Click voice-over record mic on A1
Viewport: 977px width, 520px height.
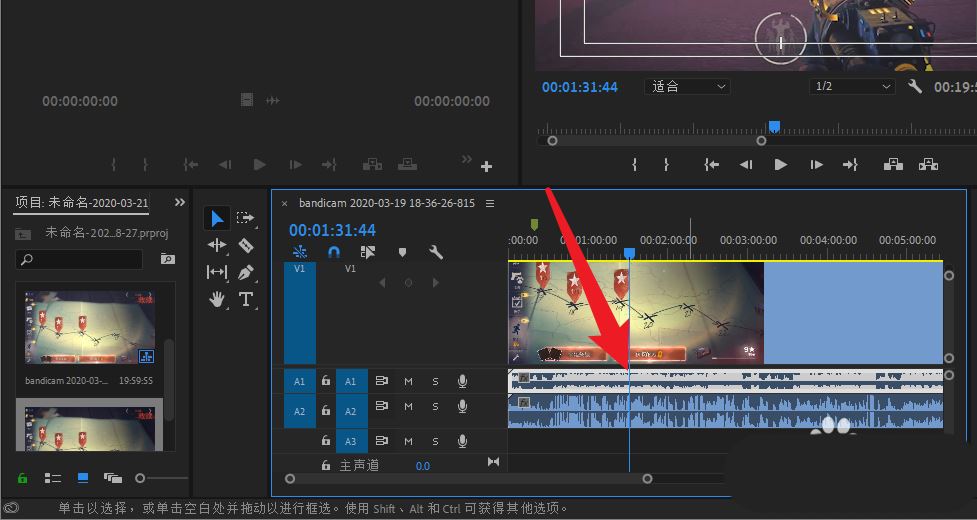click(462, 381)
